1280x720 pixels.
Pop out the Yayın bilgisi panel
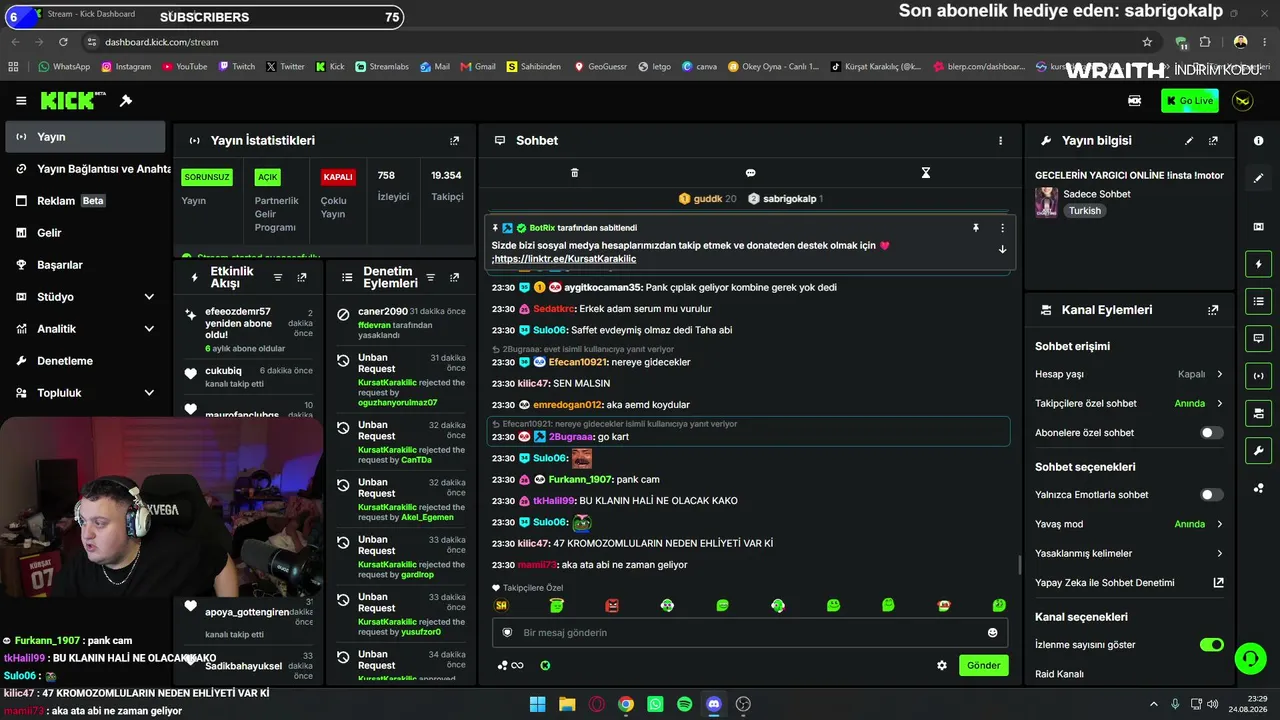pyautogui.click(x=1214, y=141)
